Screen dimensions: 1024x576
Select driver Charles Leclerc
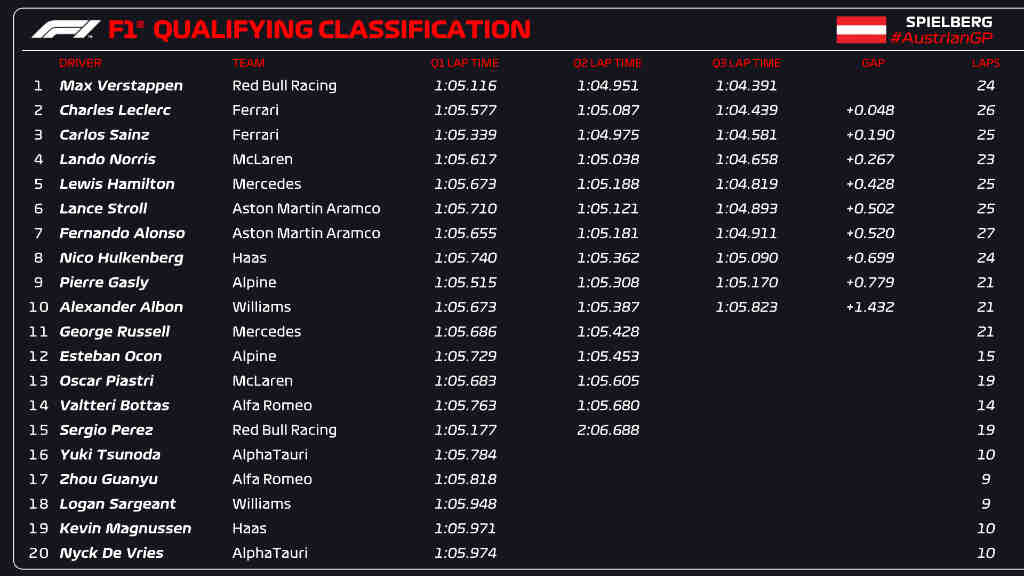pyautogui.click(x=115, y=110)
